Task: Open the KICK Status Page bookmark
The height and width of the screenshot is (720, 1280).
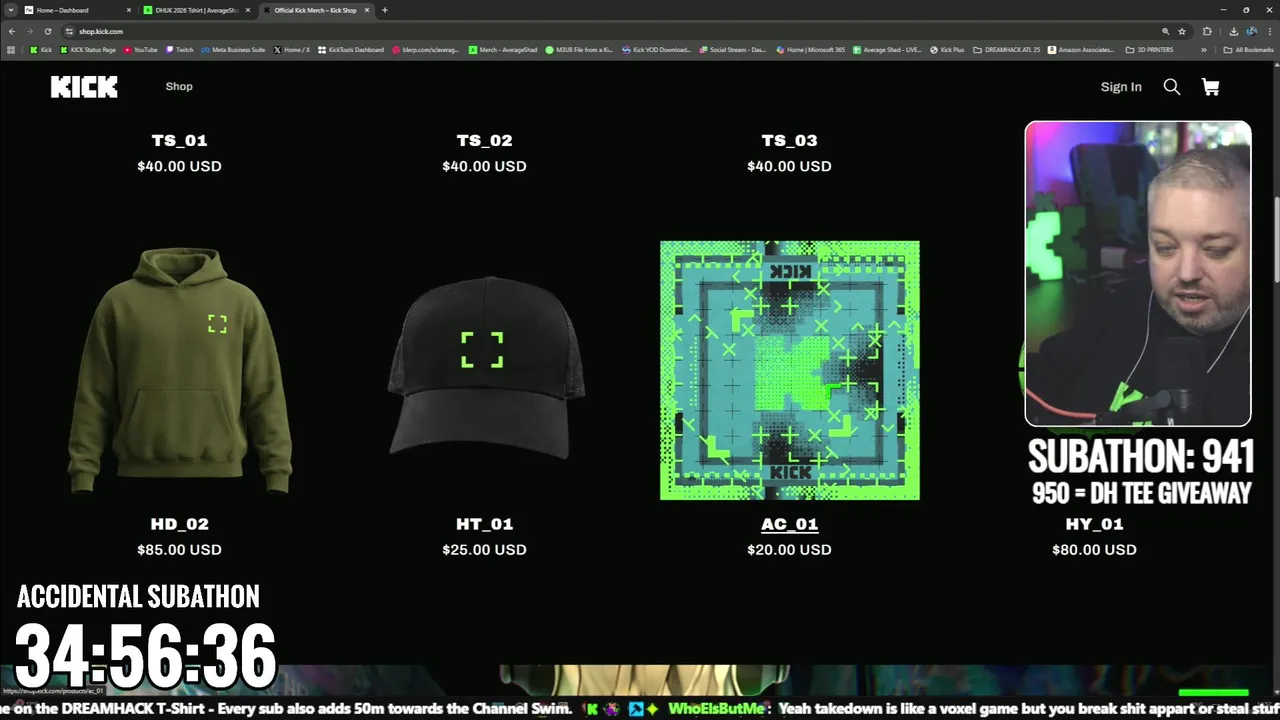Action: (88, 49)
